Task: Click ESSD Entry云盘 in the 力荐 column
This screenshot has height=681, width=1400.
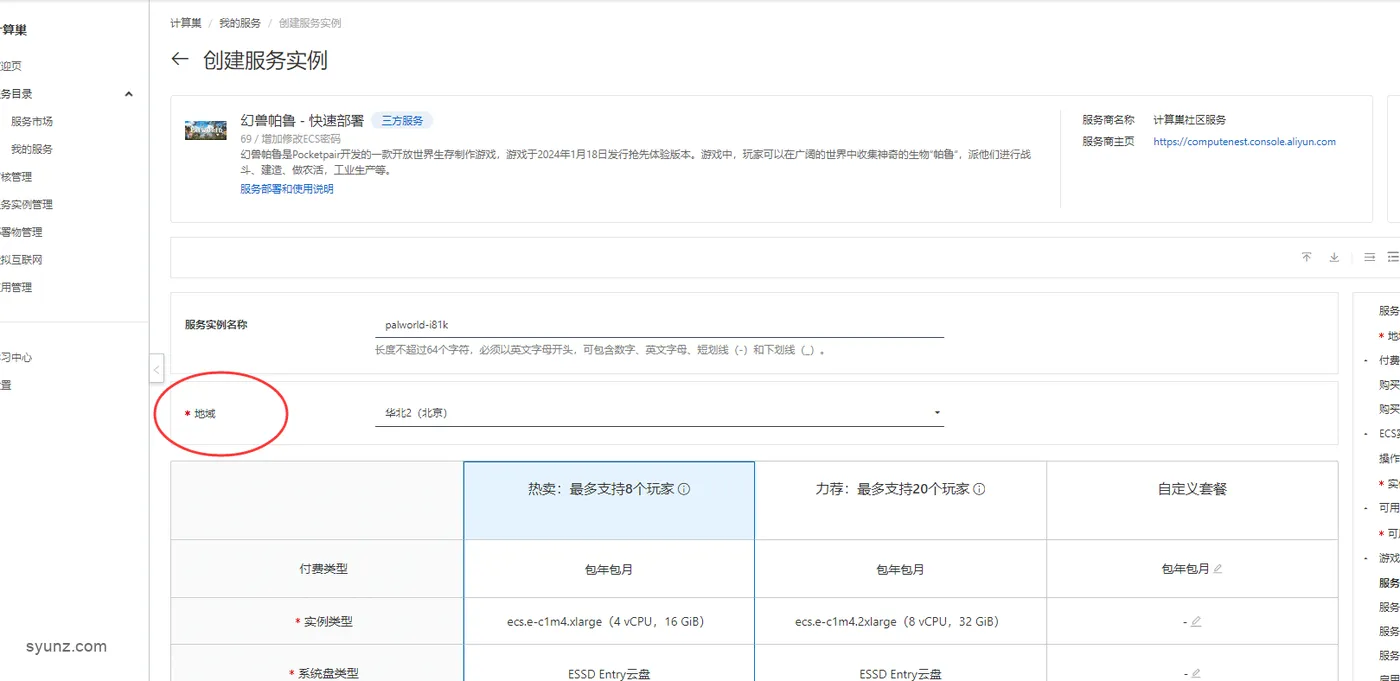Action: pyautogui.click(x=900, y=673)
